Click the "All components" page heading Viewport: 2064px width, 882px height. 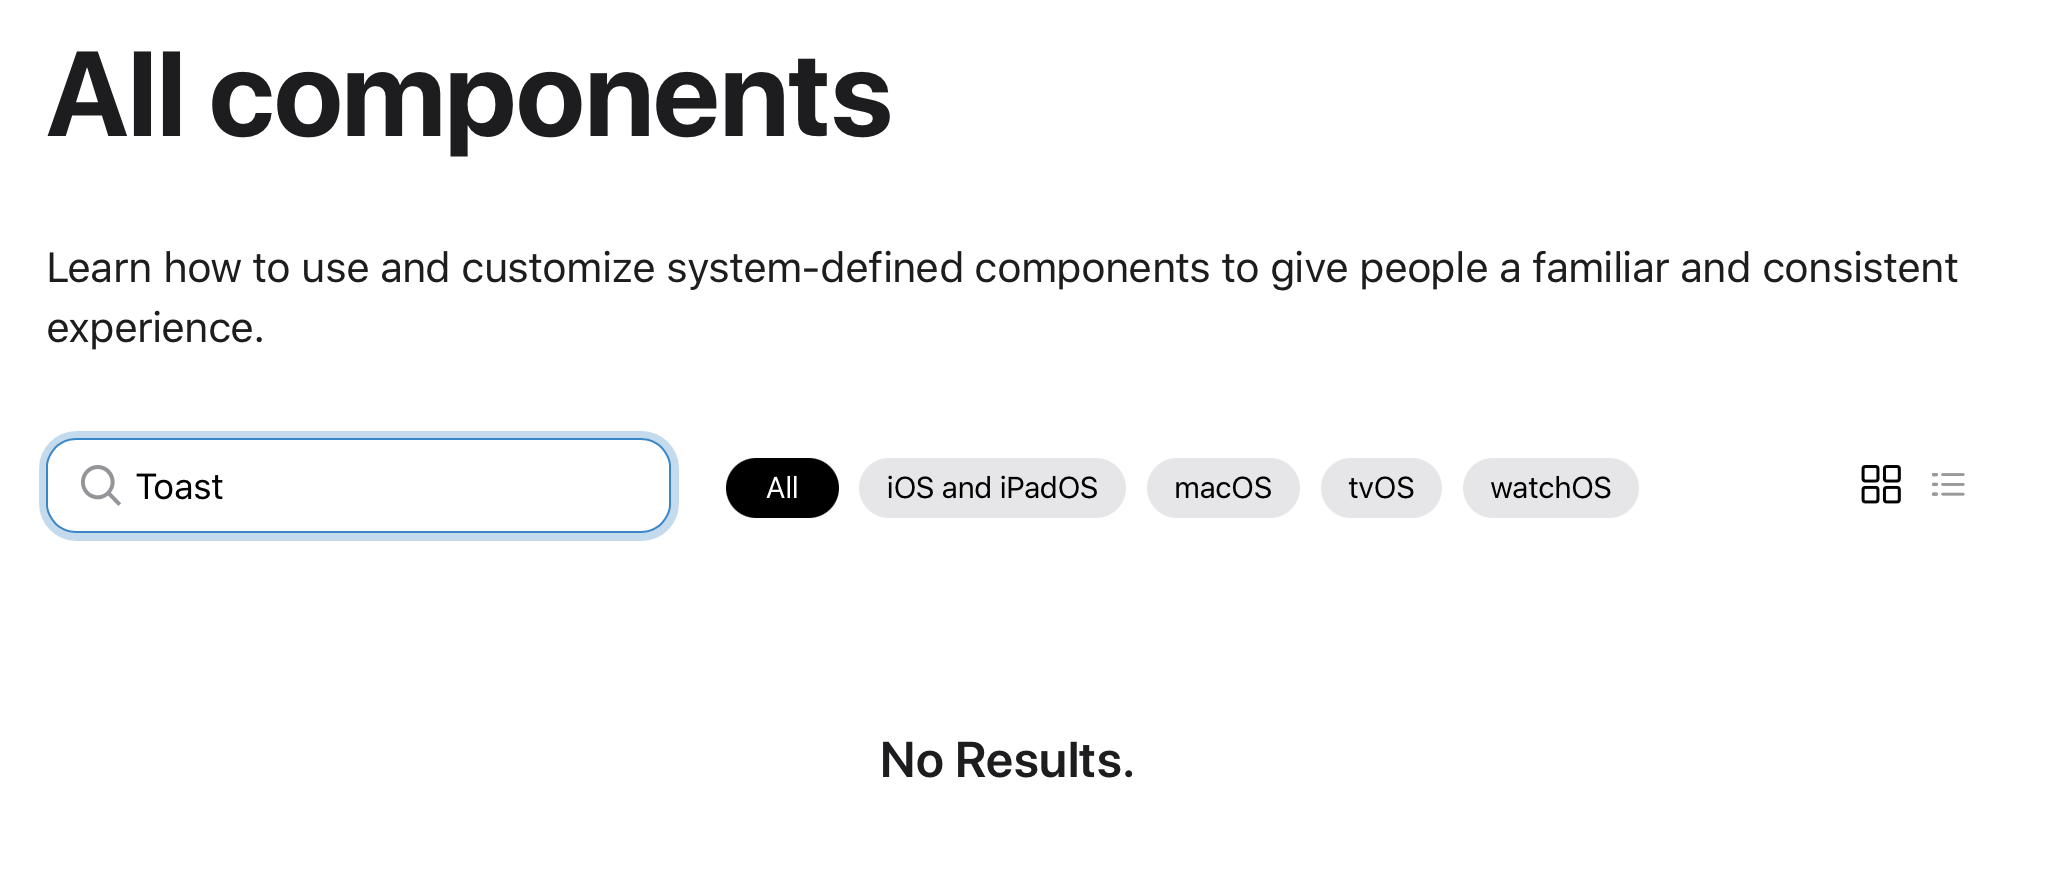[x=468, y=97]
